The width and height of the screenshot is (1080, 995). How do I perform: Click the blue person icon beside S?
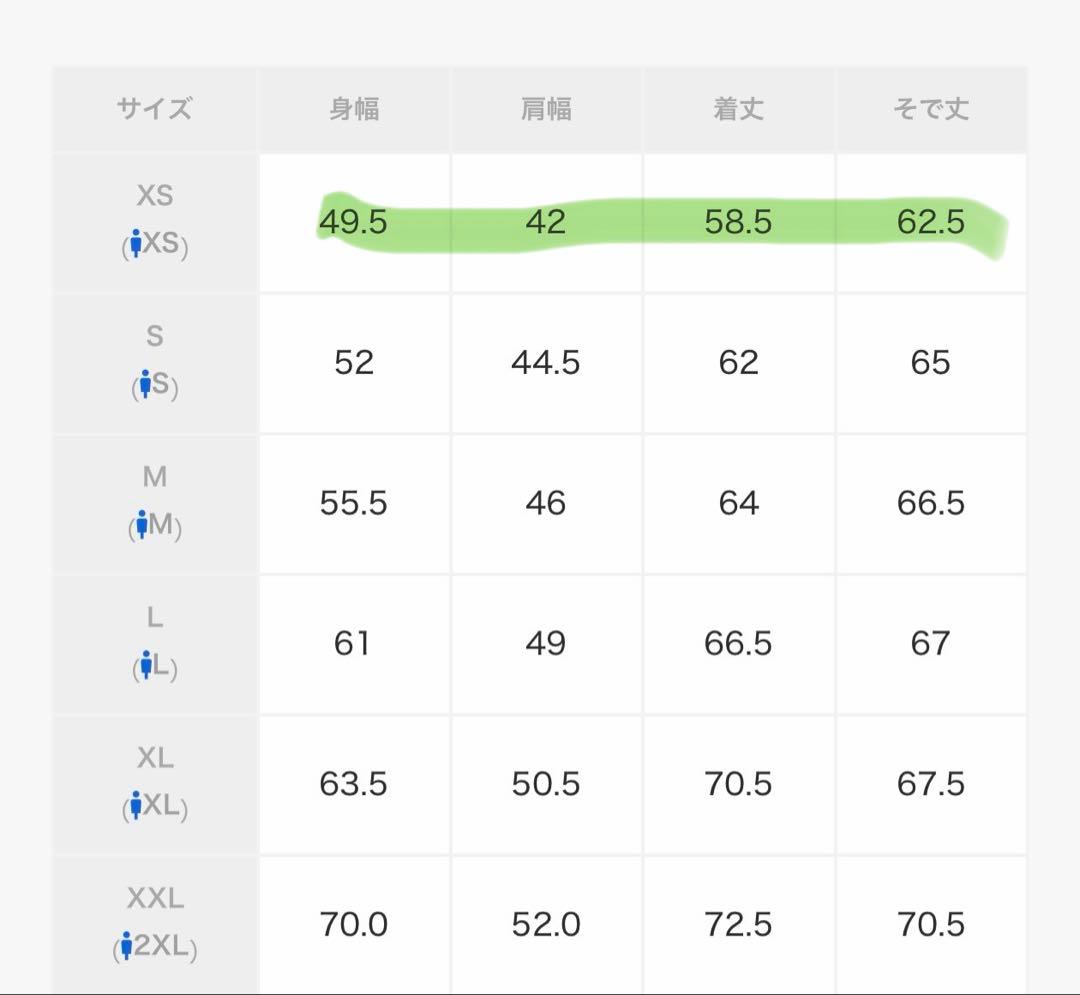(x=145, y=384)
